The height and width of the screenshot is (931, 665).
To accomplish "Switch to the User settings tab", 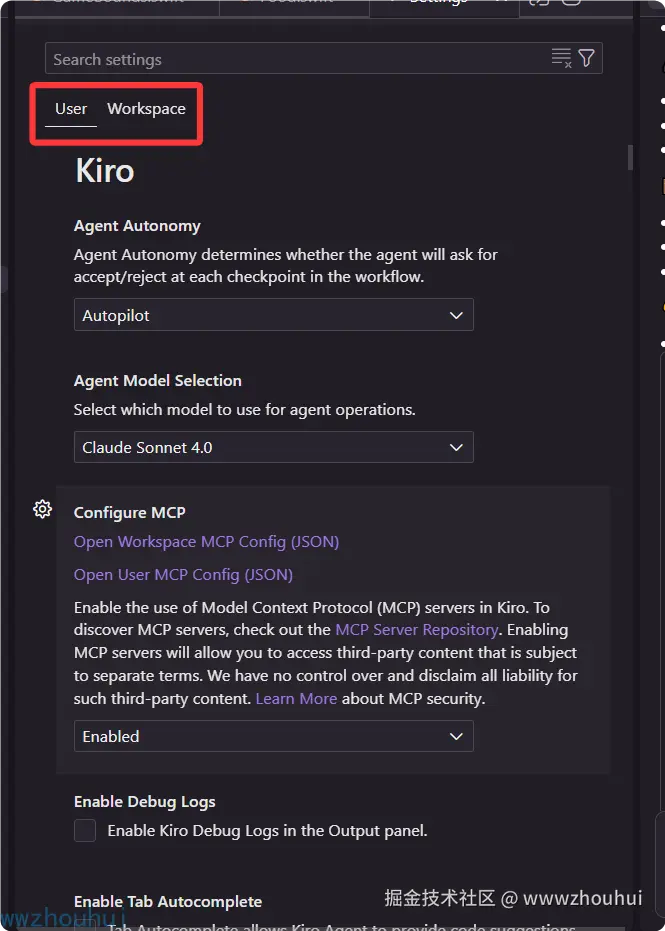I will click(x=71, y=109).
